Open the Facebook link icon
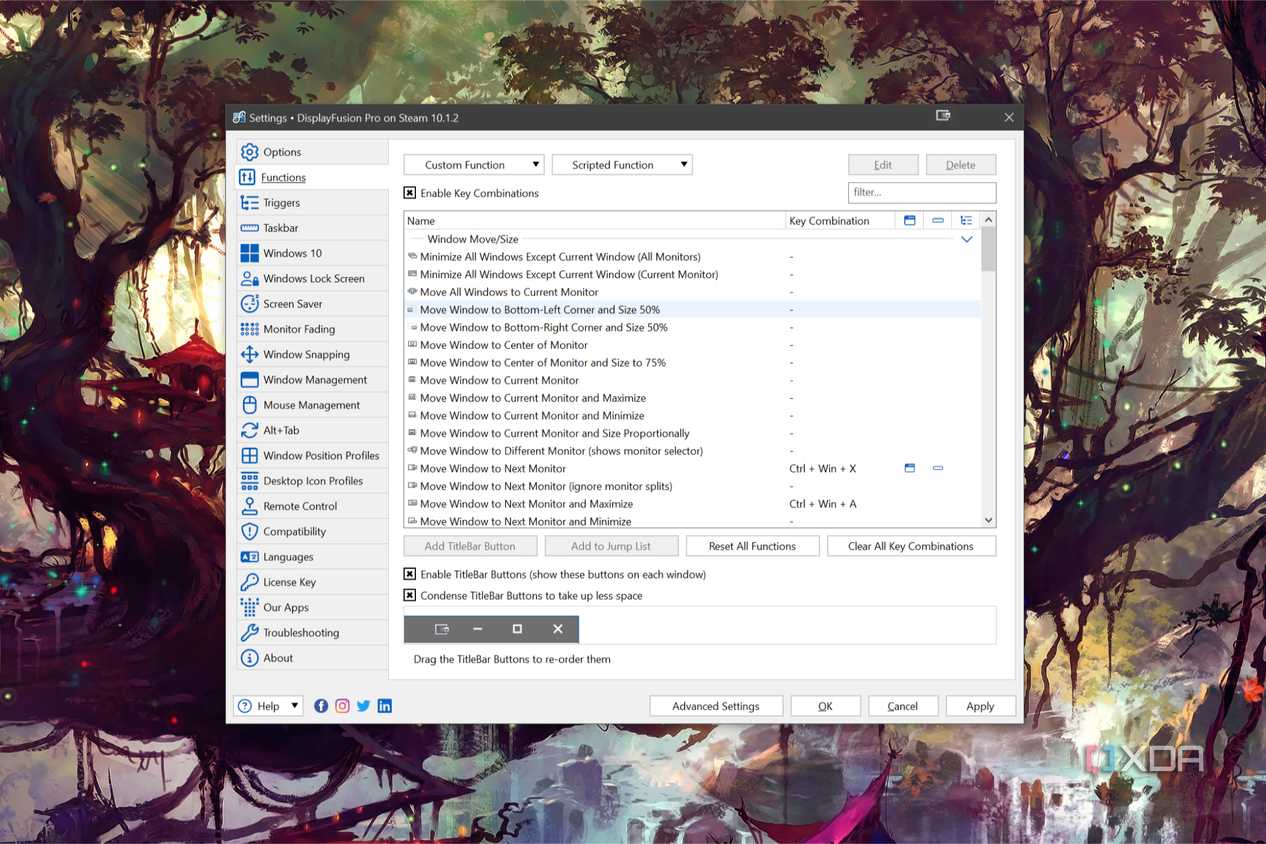This screenshot has height=844, width=1266. (321, 706)
